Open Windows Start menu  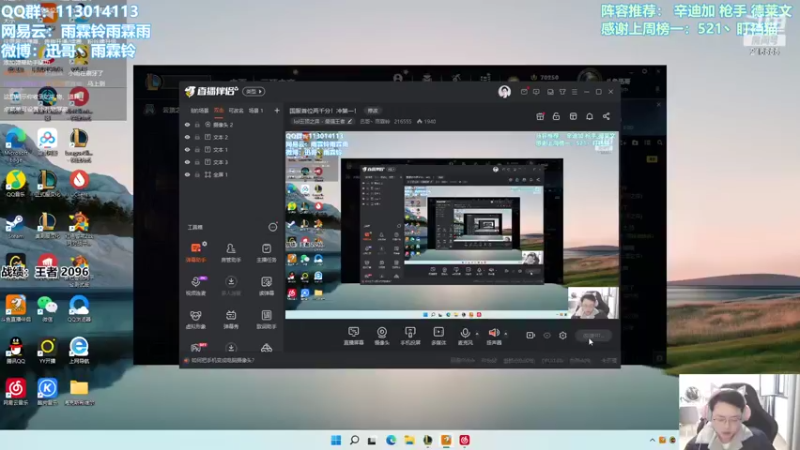(x=336, y=440)
